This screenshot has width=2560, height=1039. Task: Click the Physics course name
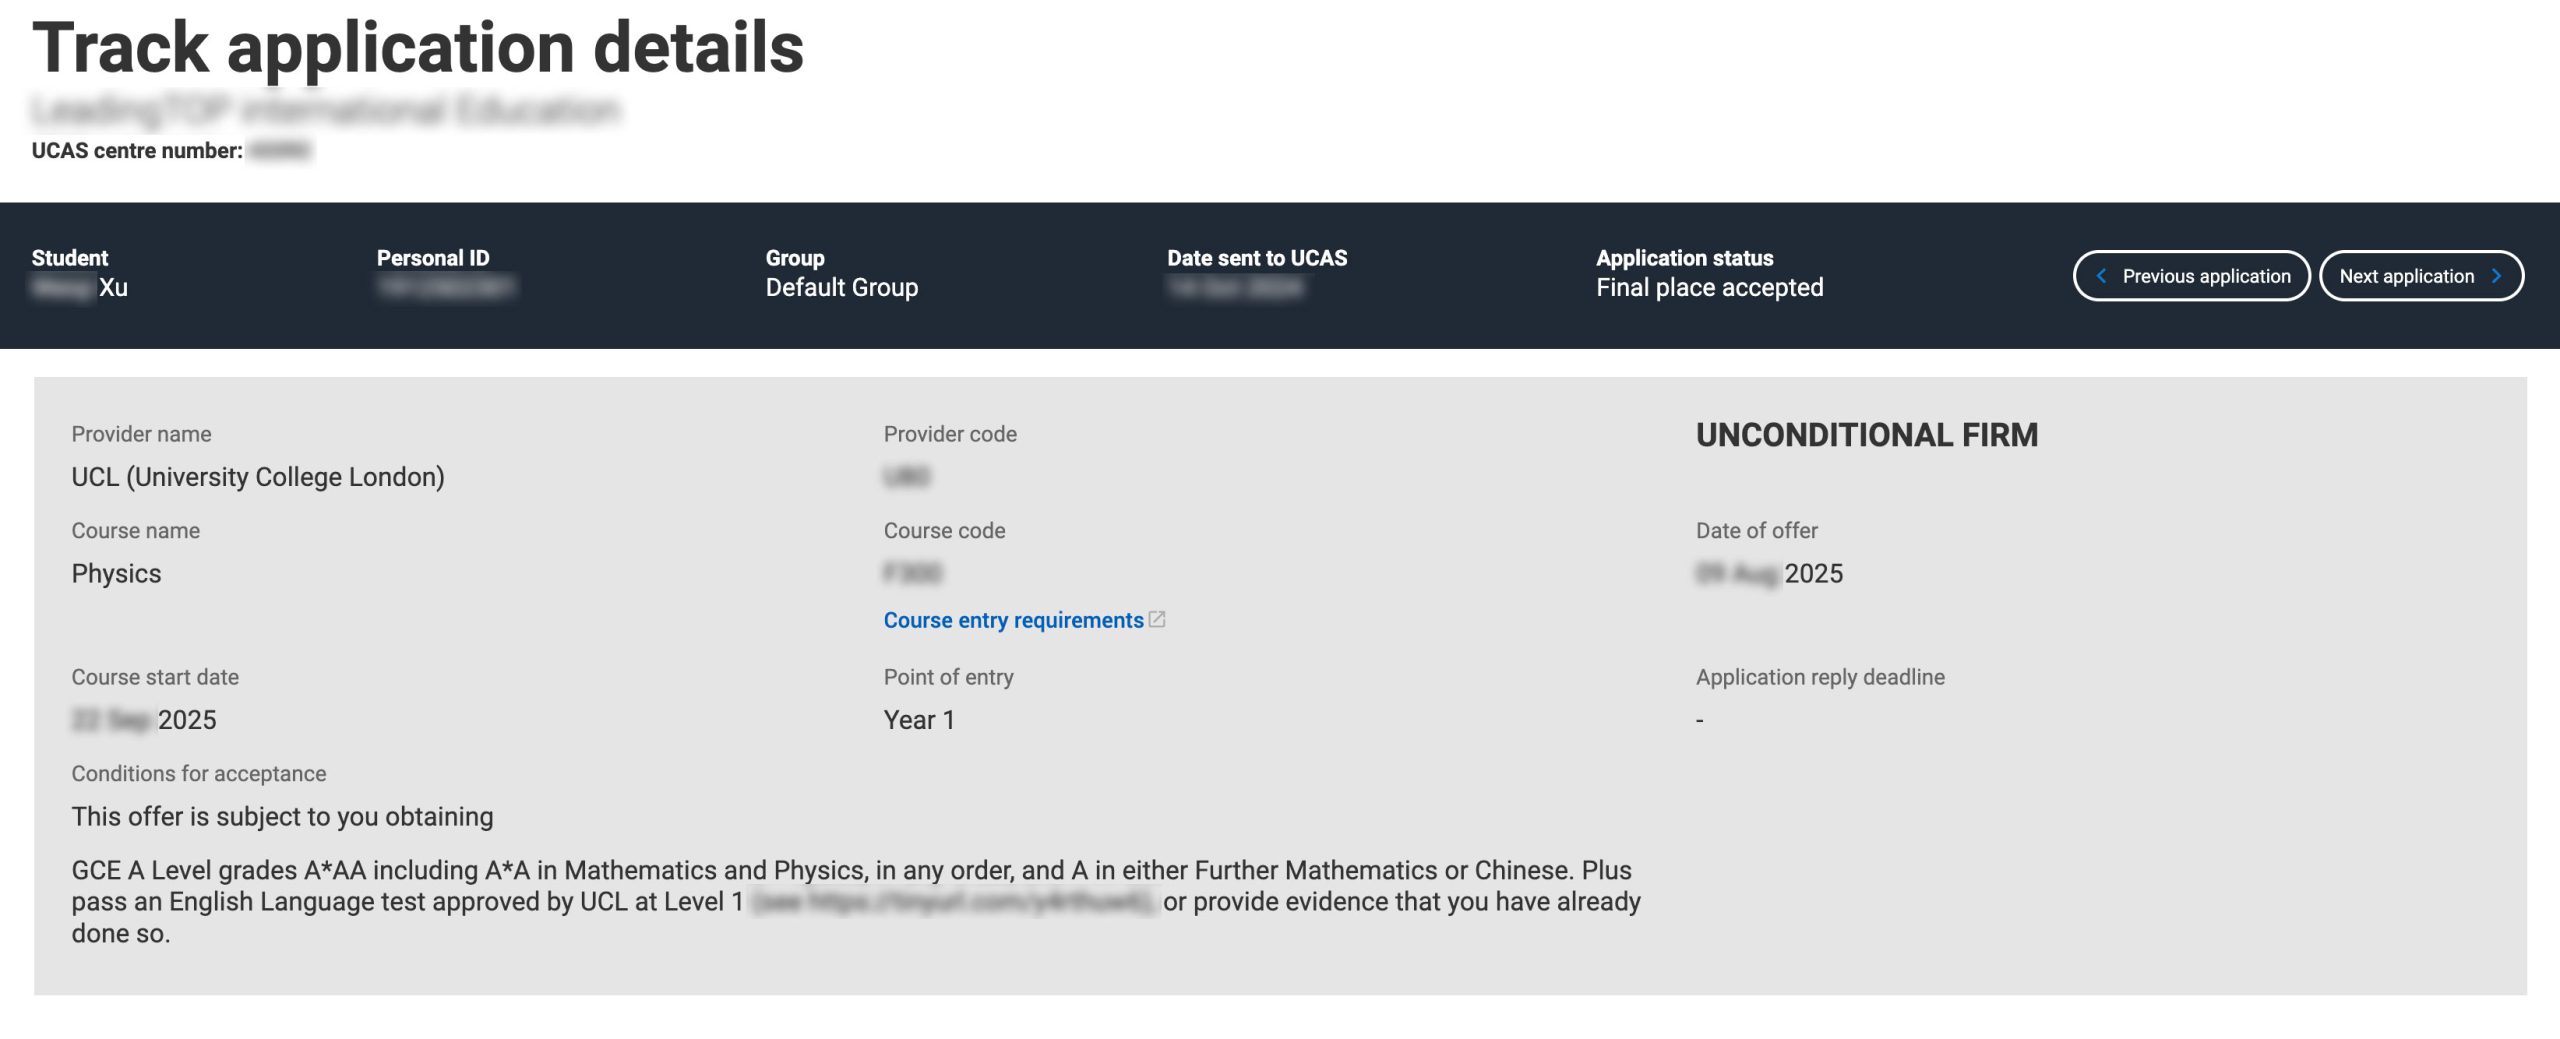pos(116,574)
